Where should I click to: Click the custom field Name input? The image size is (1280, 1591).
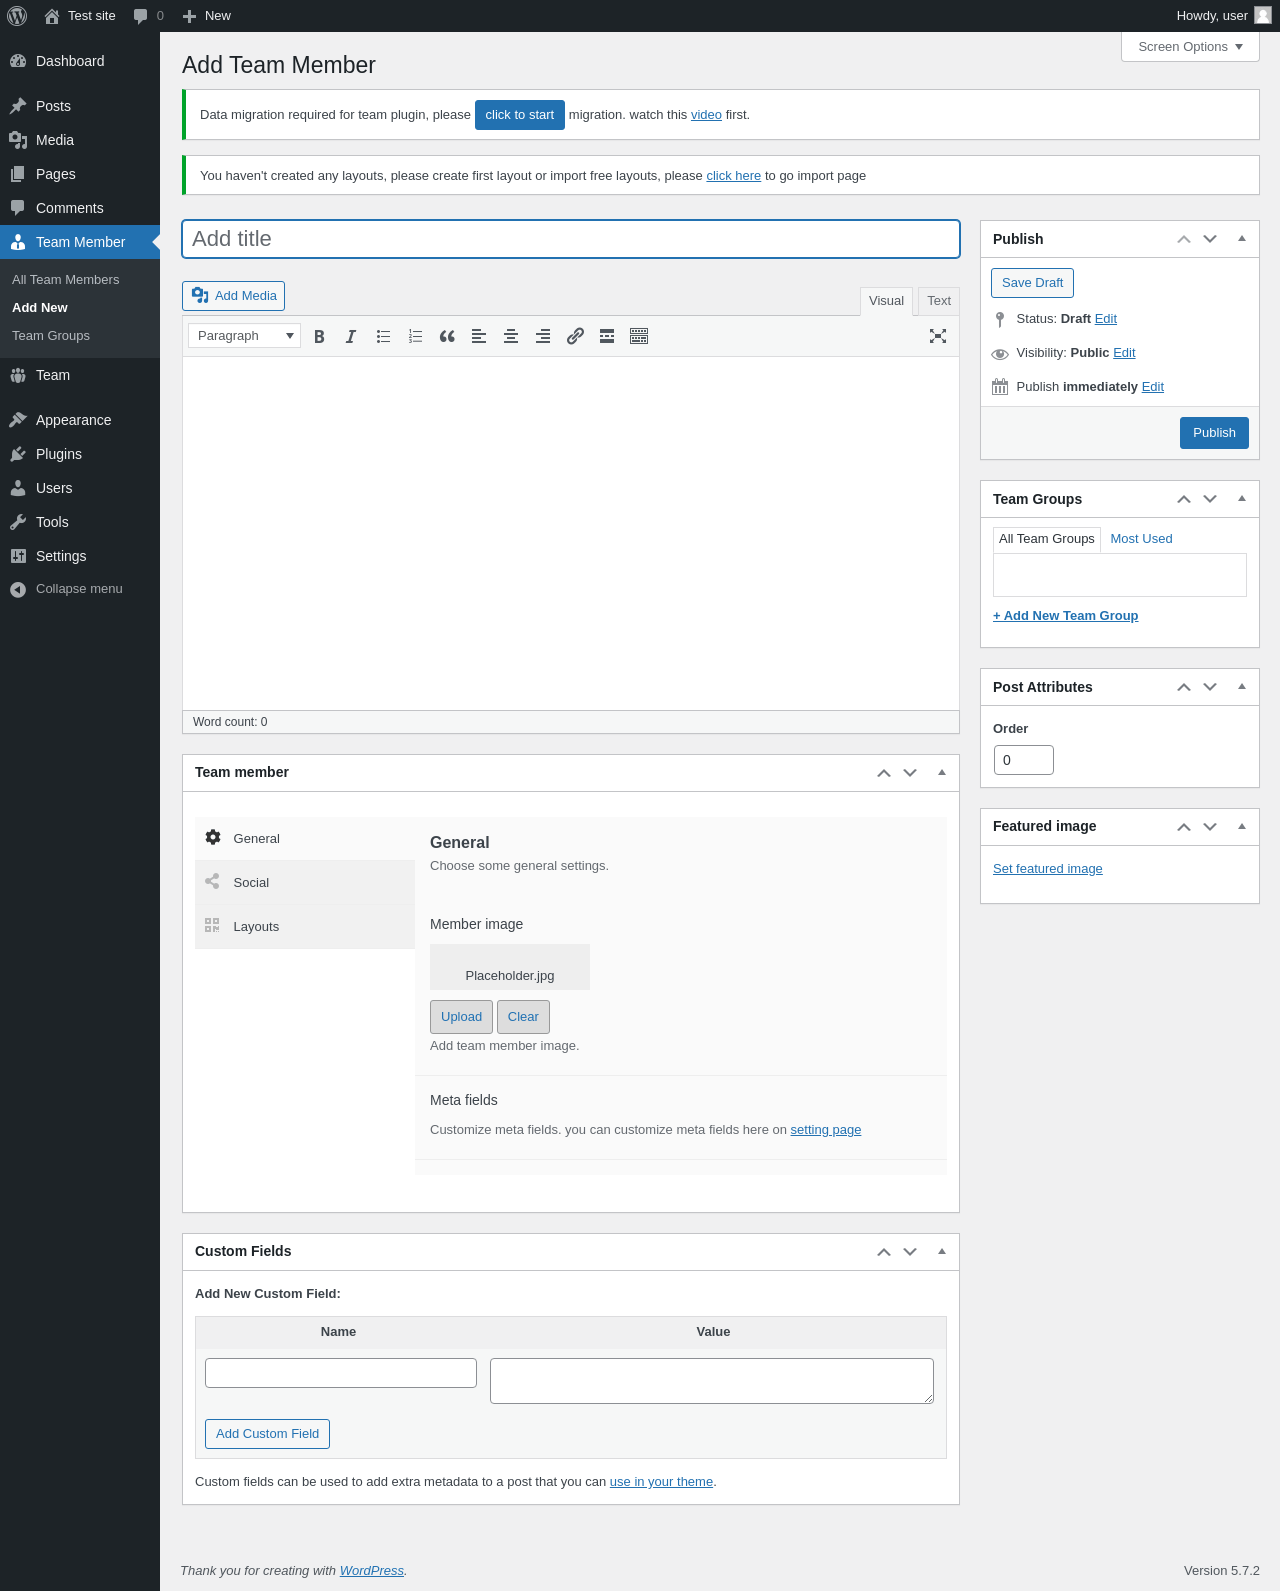click(x=341, y=1373)
